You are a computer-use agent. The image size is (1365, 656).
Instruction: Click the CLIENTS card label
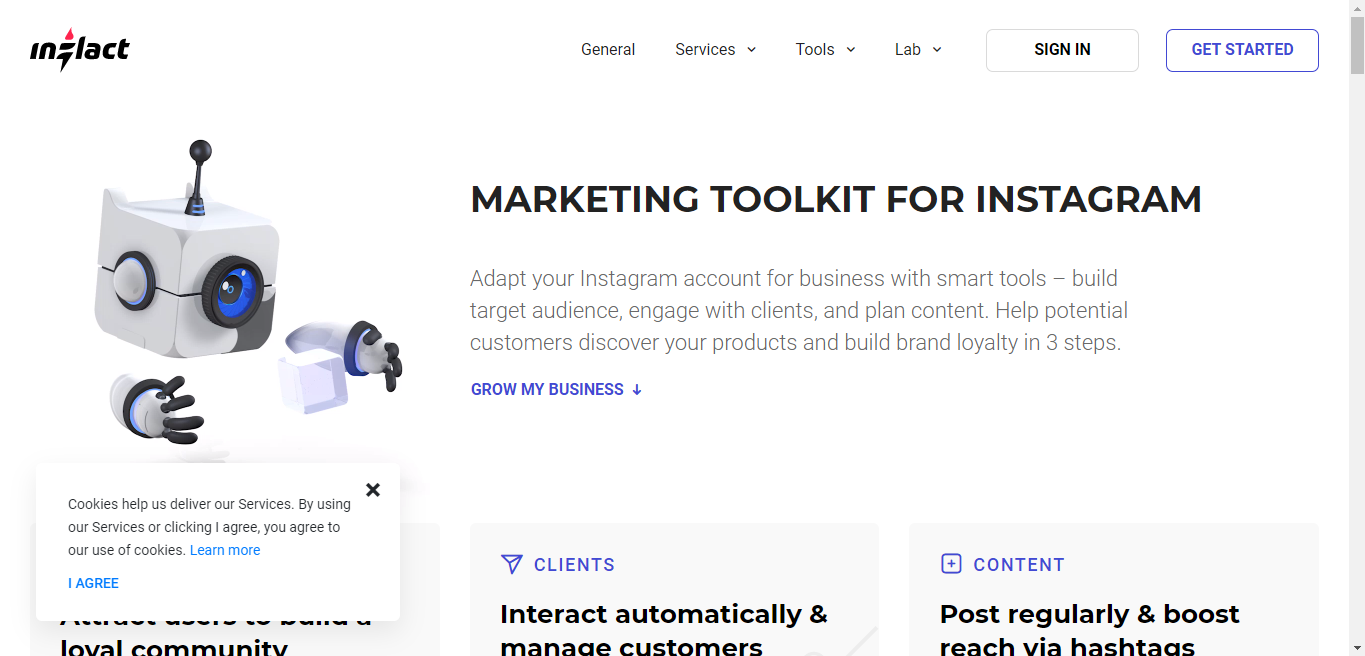(574, 565)
